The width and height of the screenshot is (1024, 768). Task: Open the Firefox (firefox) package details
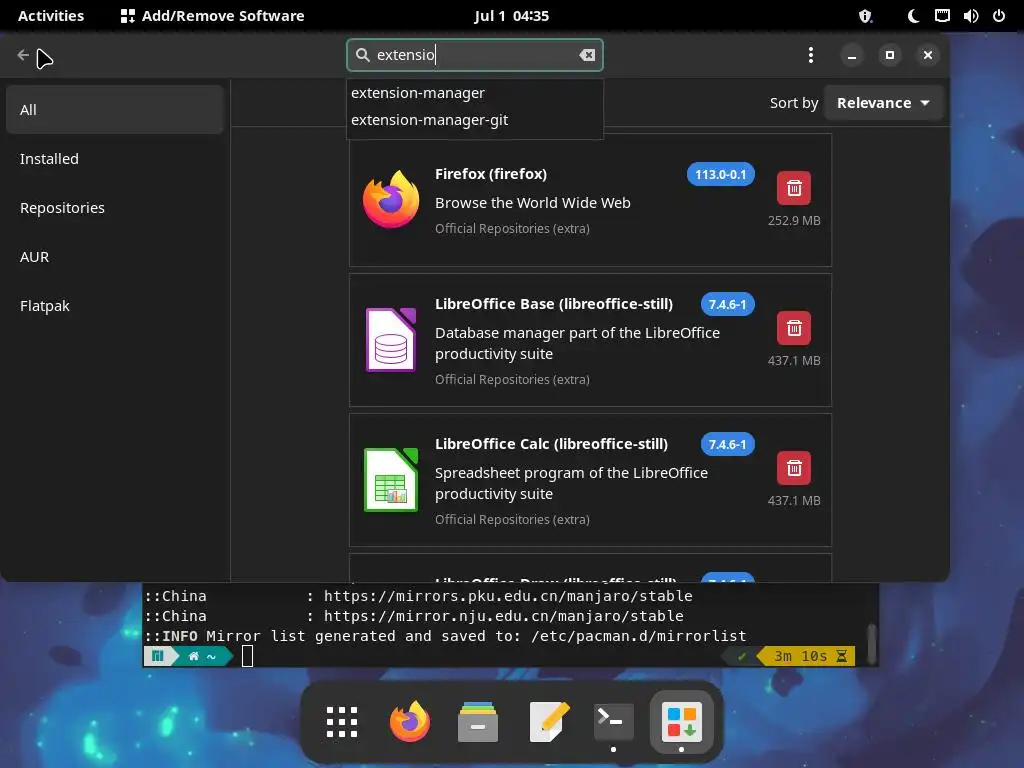tap(491, 174)
